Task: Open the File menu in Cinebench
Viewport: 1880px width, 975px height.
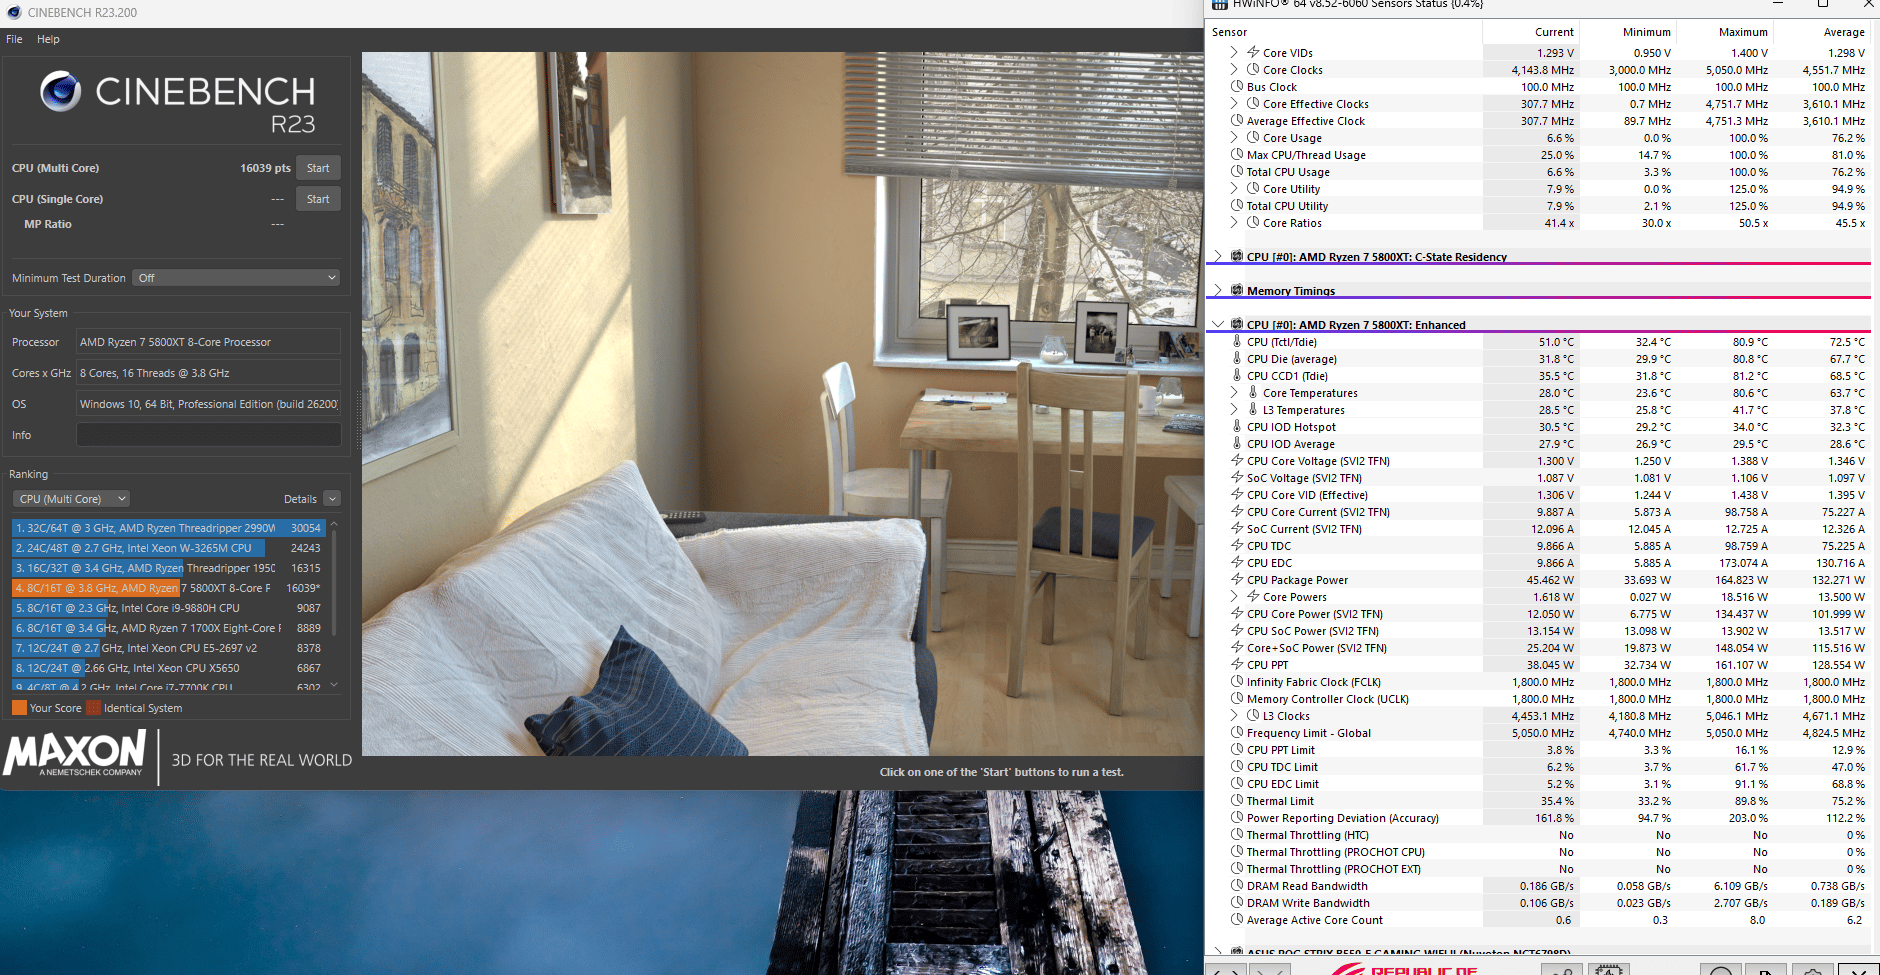Action: click(14, 39)
